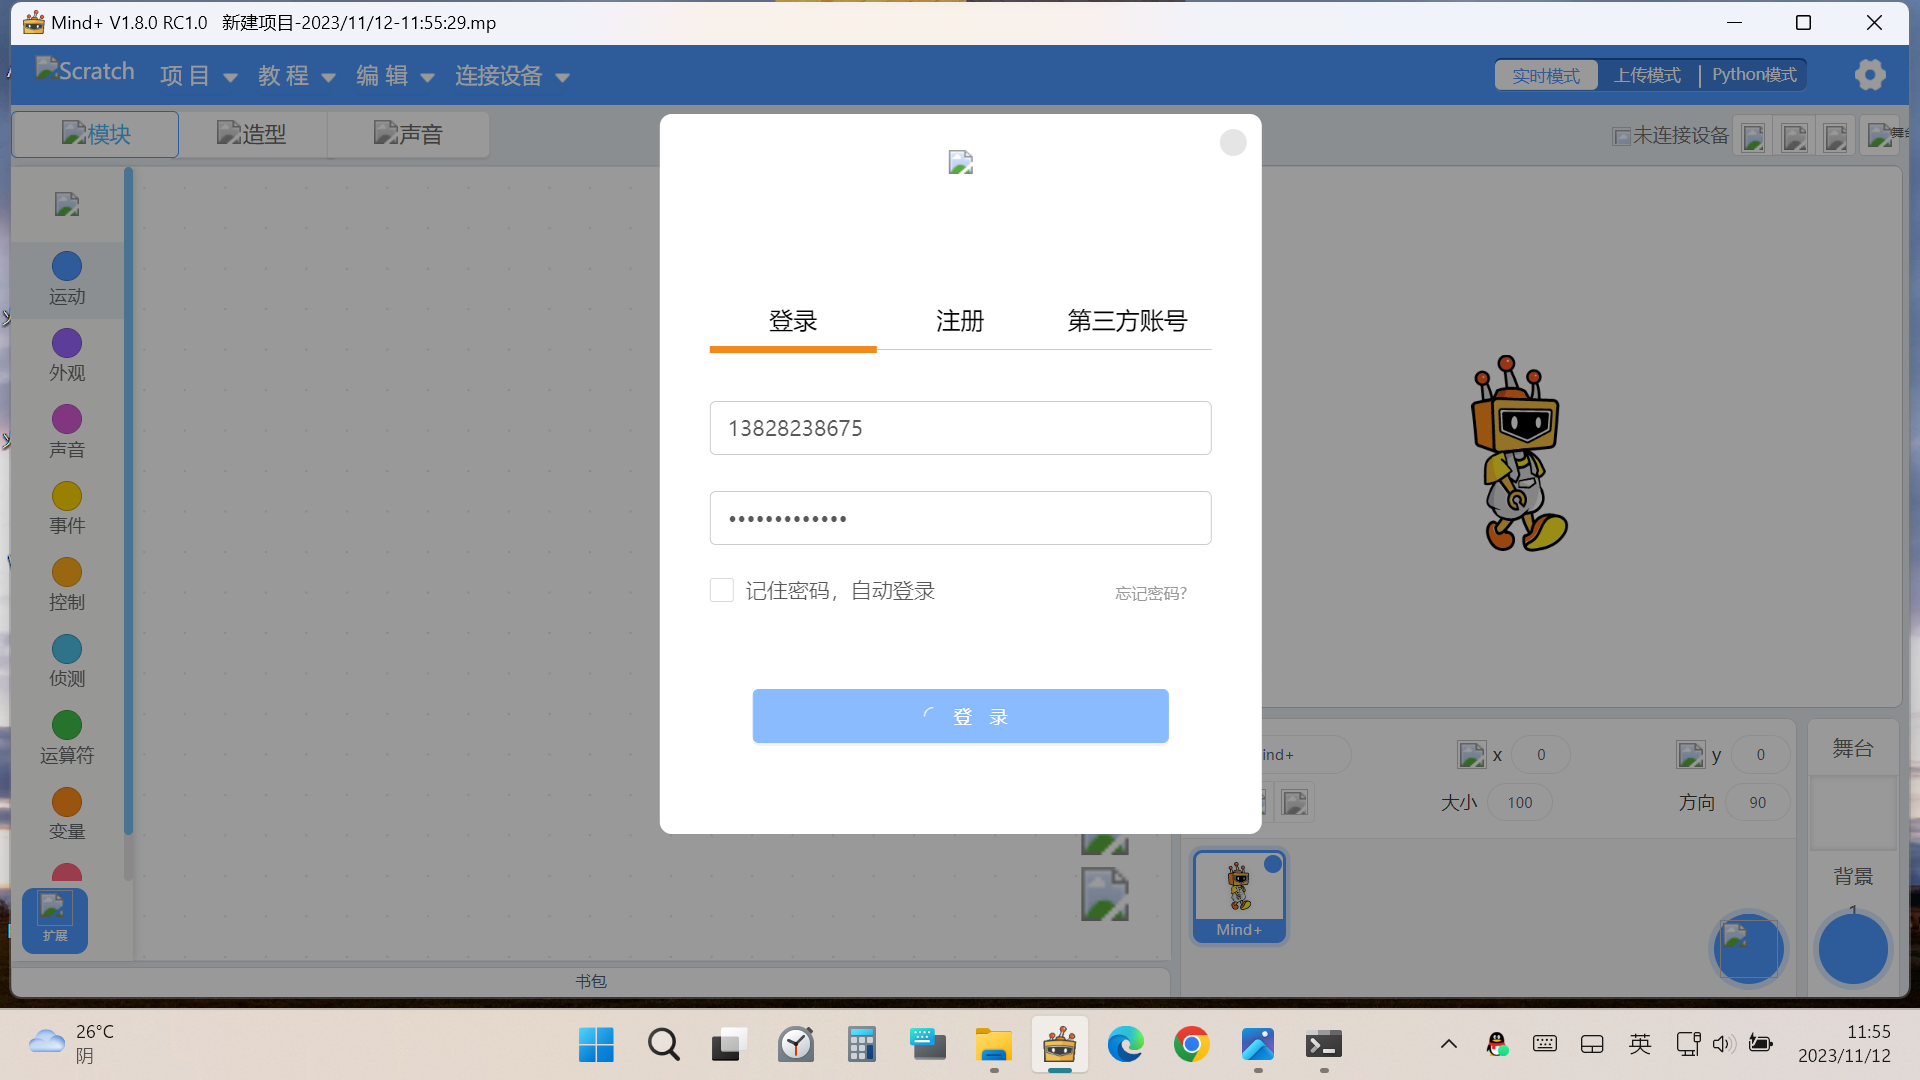This screenshot has width=1920, height=1080.
Task: Open the clock and date in taskbar
Action: tap(1844, 1044)
